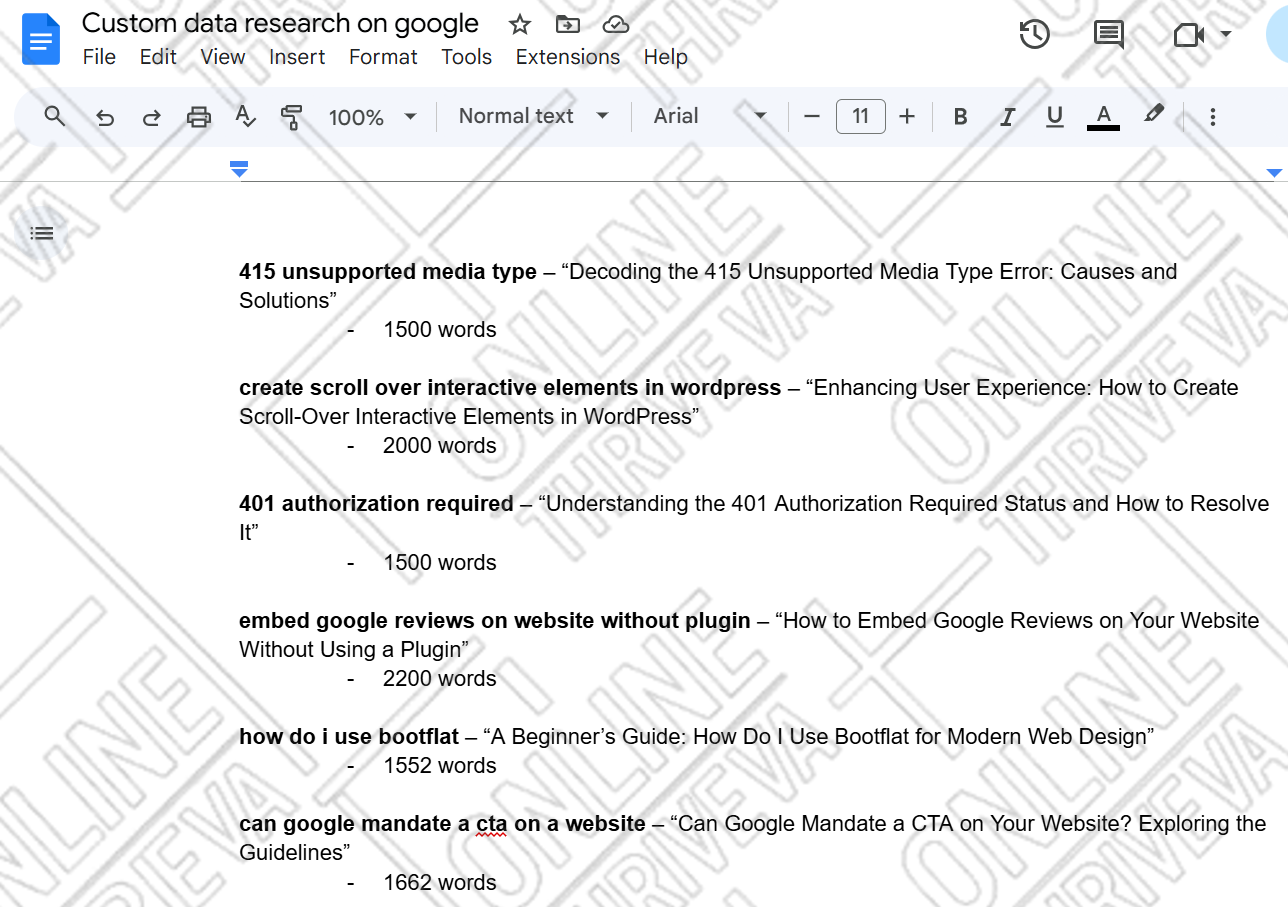Toggle underline formatting
The height and width of the screenshot is (907, 1288).
pos(1054,116)
